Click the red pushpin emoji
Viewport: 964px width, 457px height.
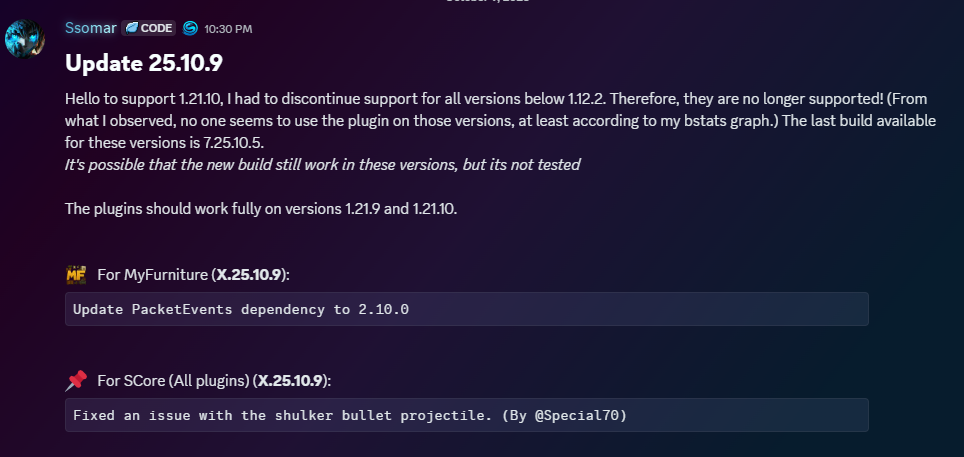[76, 380]
